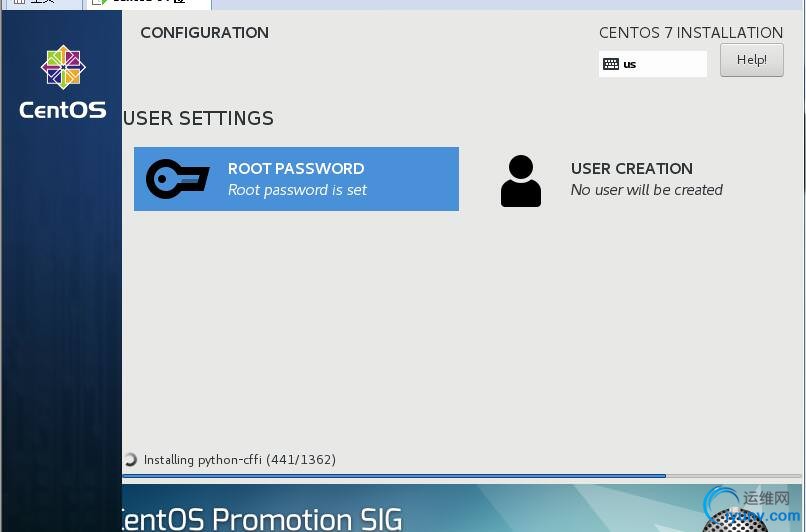Switch to the CentOS VM tab
The image size is (806, 532).
pyautogui.click(x=149, y=4)
